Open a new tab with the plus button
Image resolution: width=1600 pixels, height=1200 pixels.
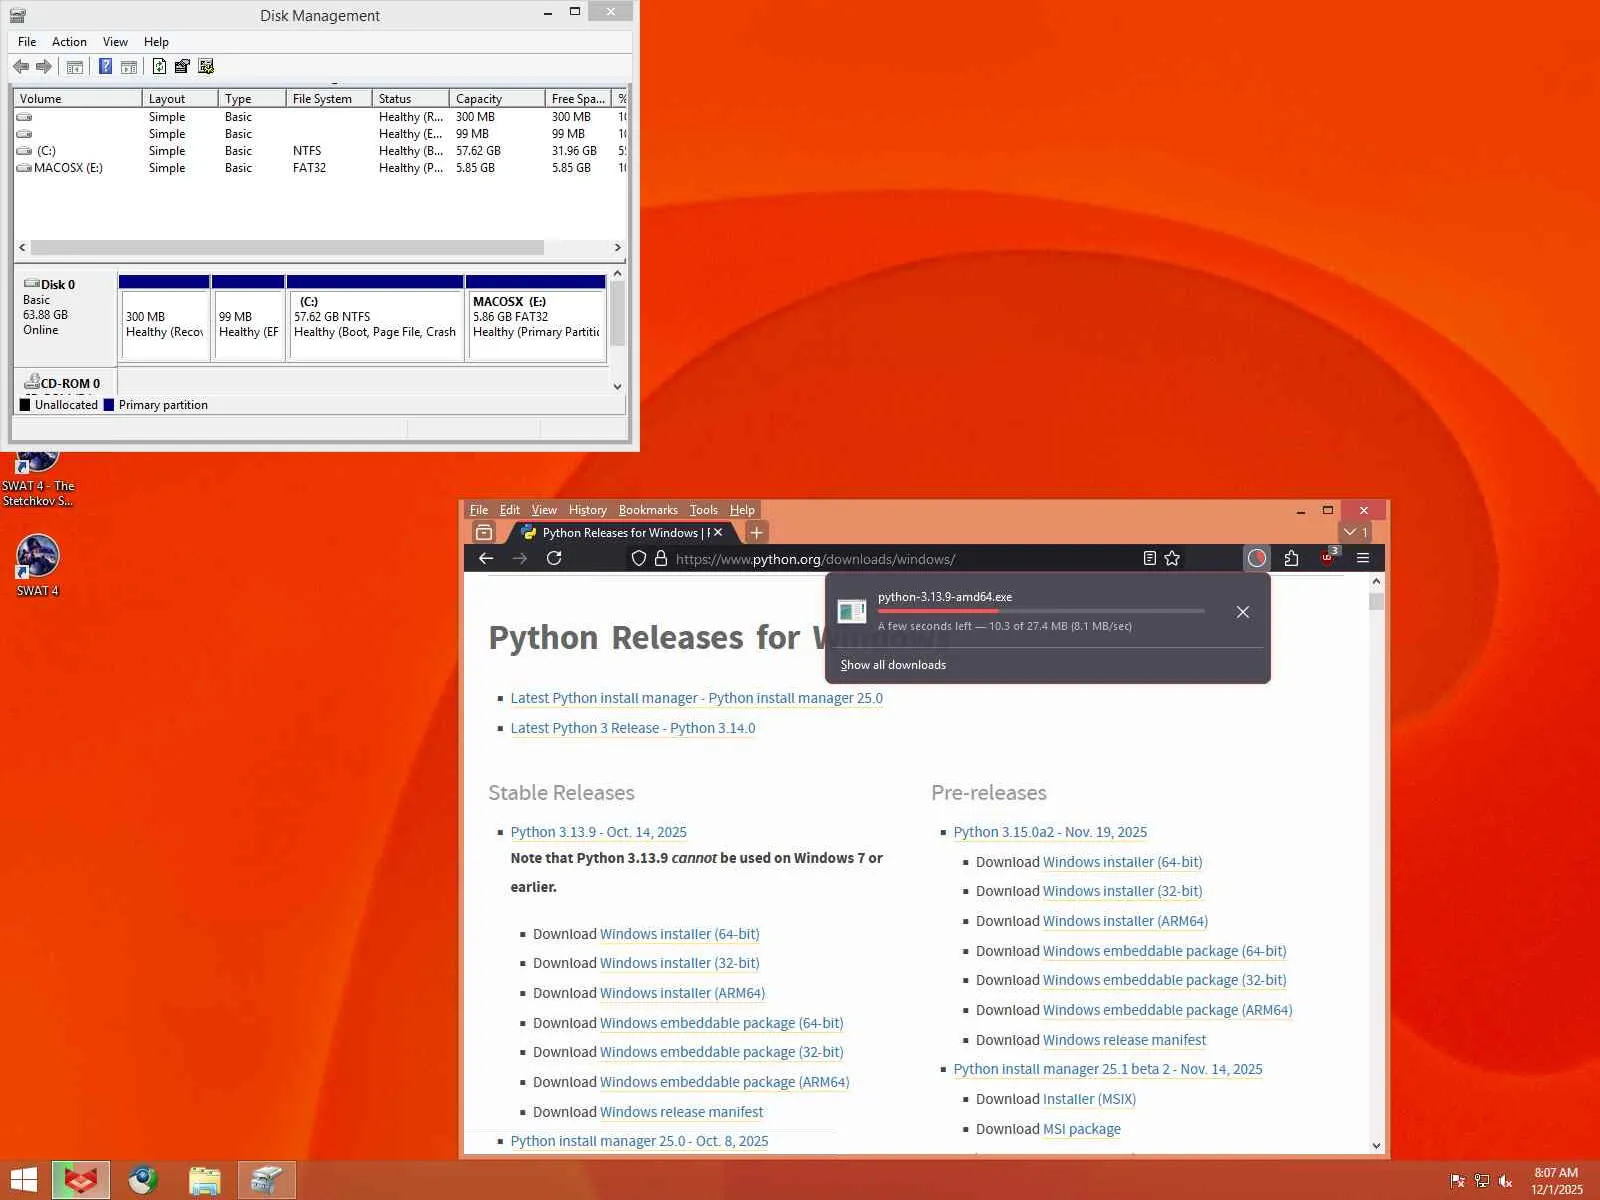[757, 533]
